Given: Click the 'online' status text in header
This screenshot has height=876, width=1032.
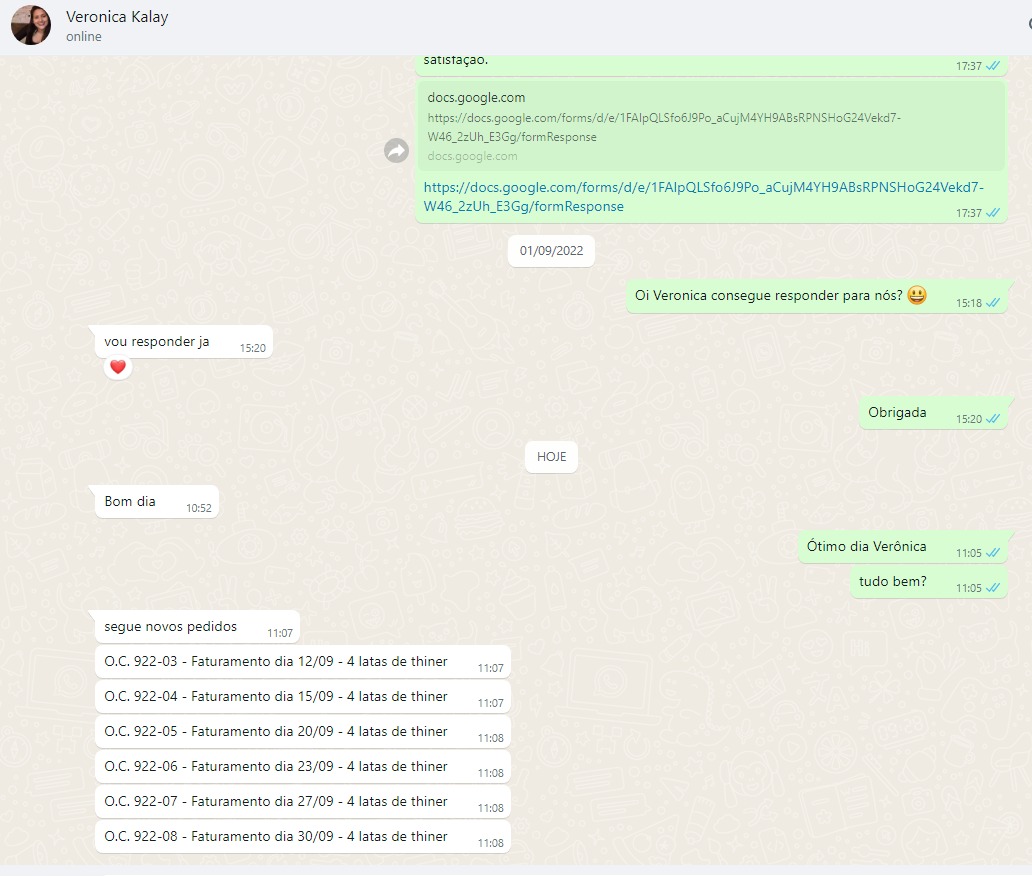Looking at the screenshot, I should coord(84,37).
